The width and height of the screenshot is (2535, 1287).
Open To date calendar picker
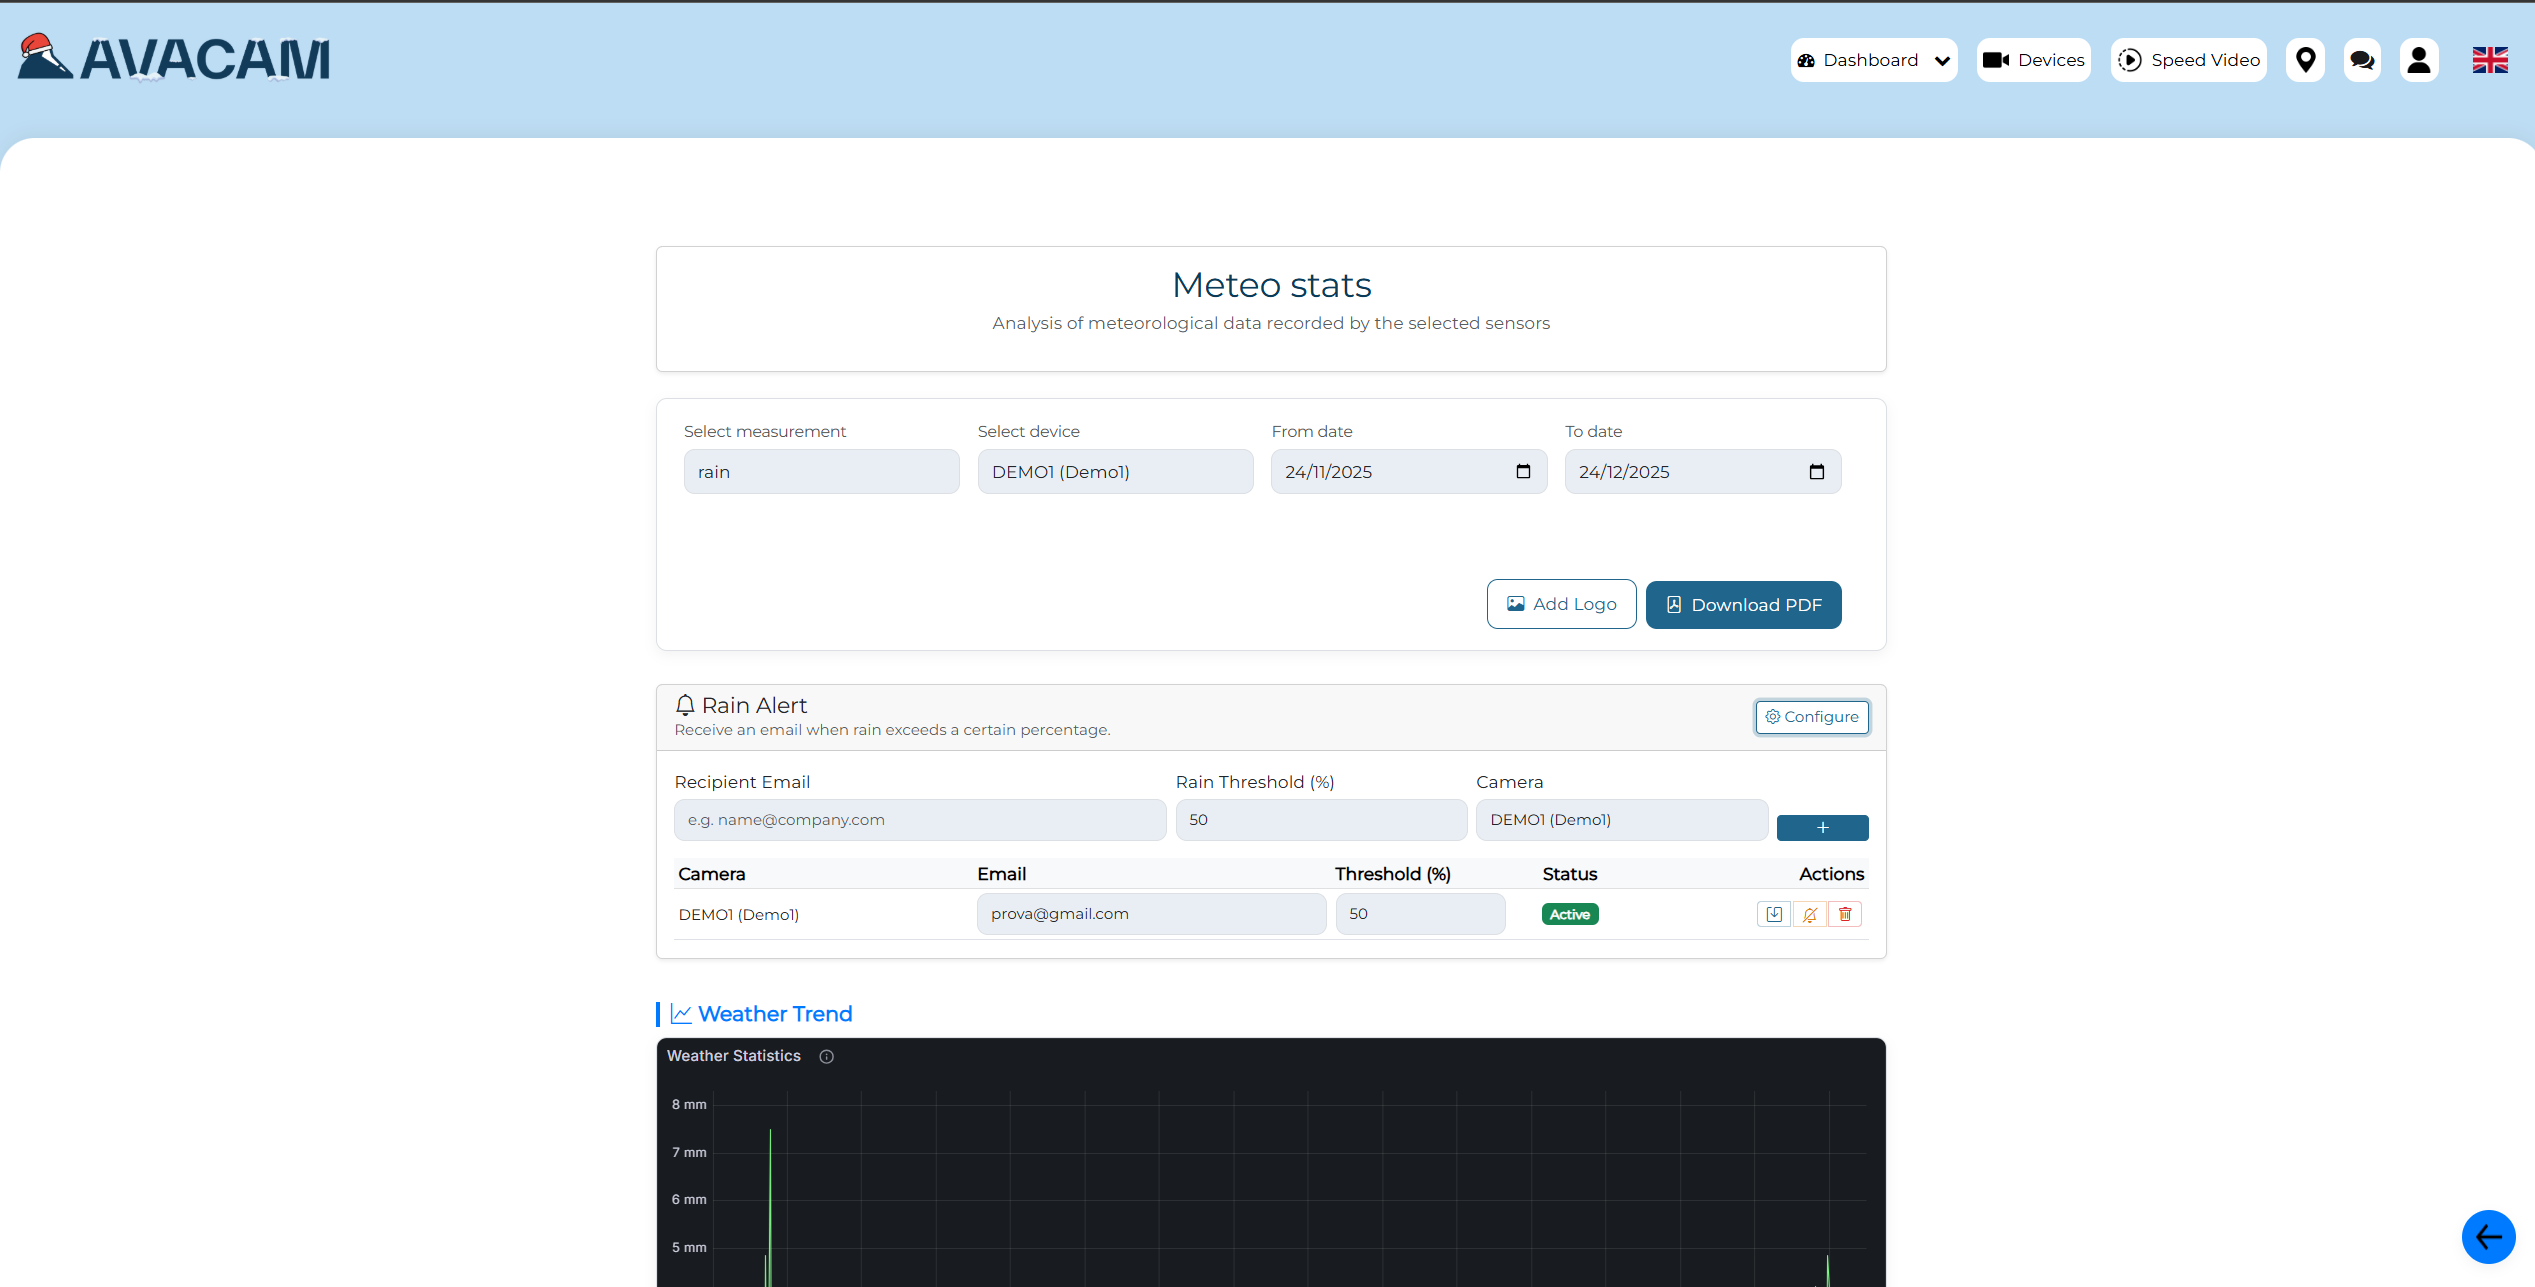1817,472
